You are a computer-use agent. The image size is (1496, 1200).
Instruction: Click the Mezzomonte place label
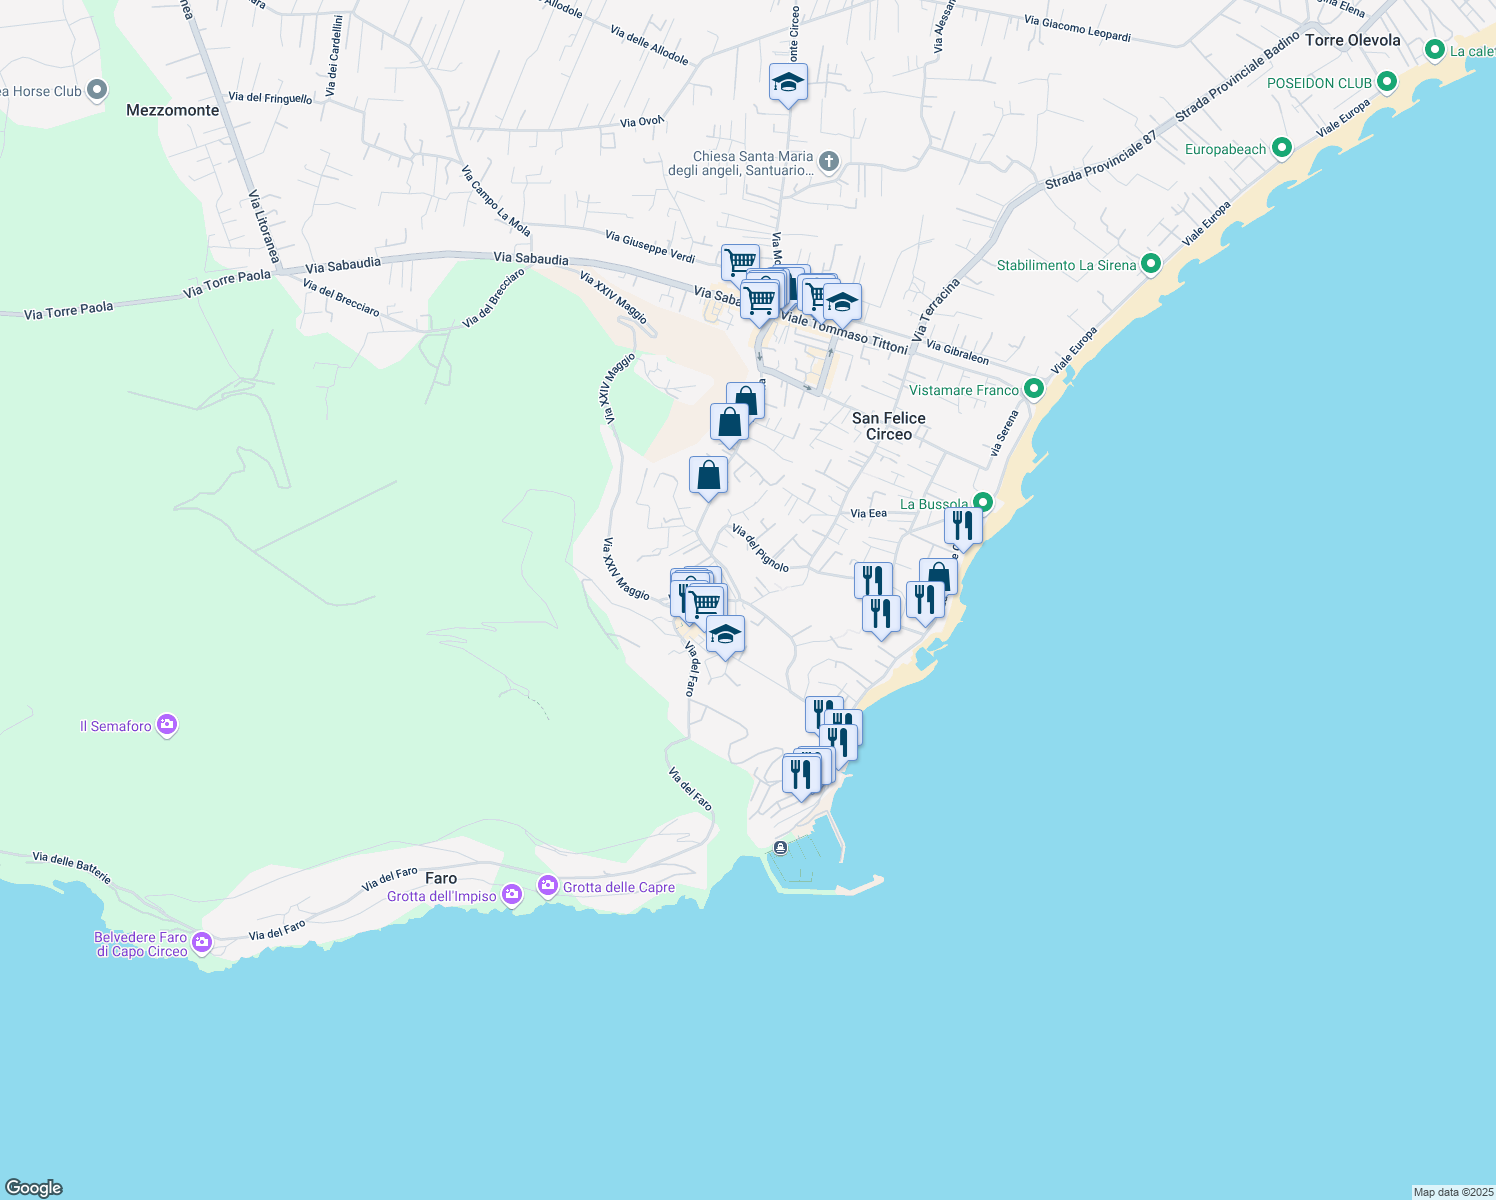tap(173, 110)
